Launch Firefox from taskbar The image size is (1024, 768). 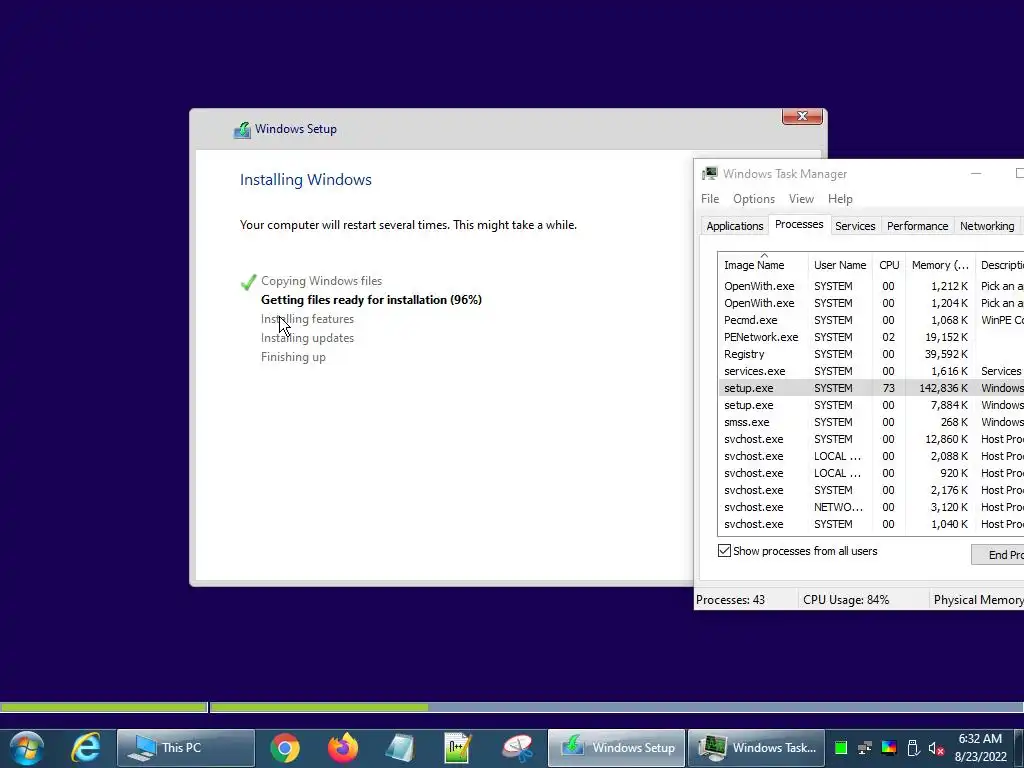point(343,748)
